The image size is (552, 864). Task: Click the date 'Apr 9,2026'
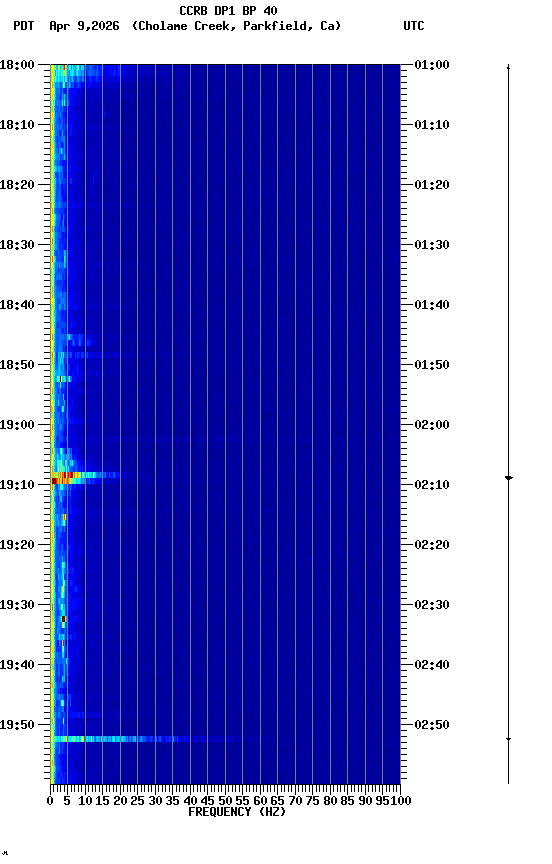[84, 26]
